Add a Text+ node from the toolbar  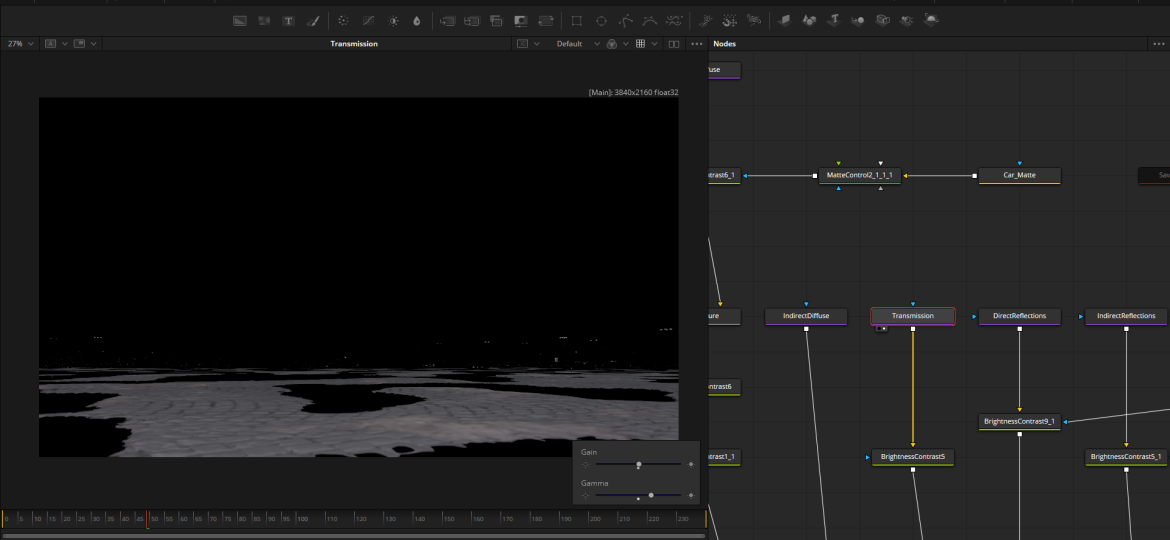pos(288,21)
